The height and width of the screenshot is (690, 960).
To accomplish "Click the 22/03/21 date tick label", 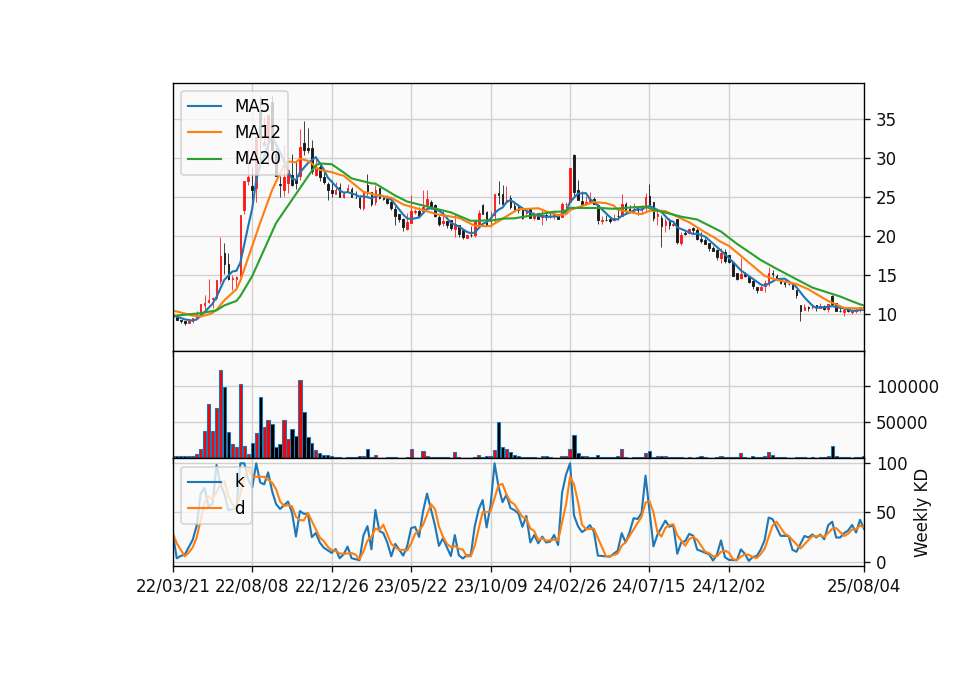I will point(173,586).
